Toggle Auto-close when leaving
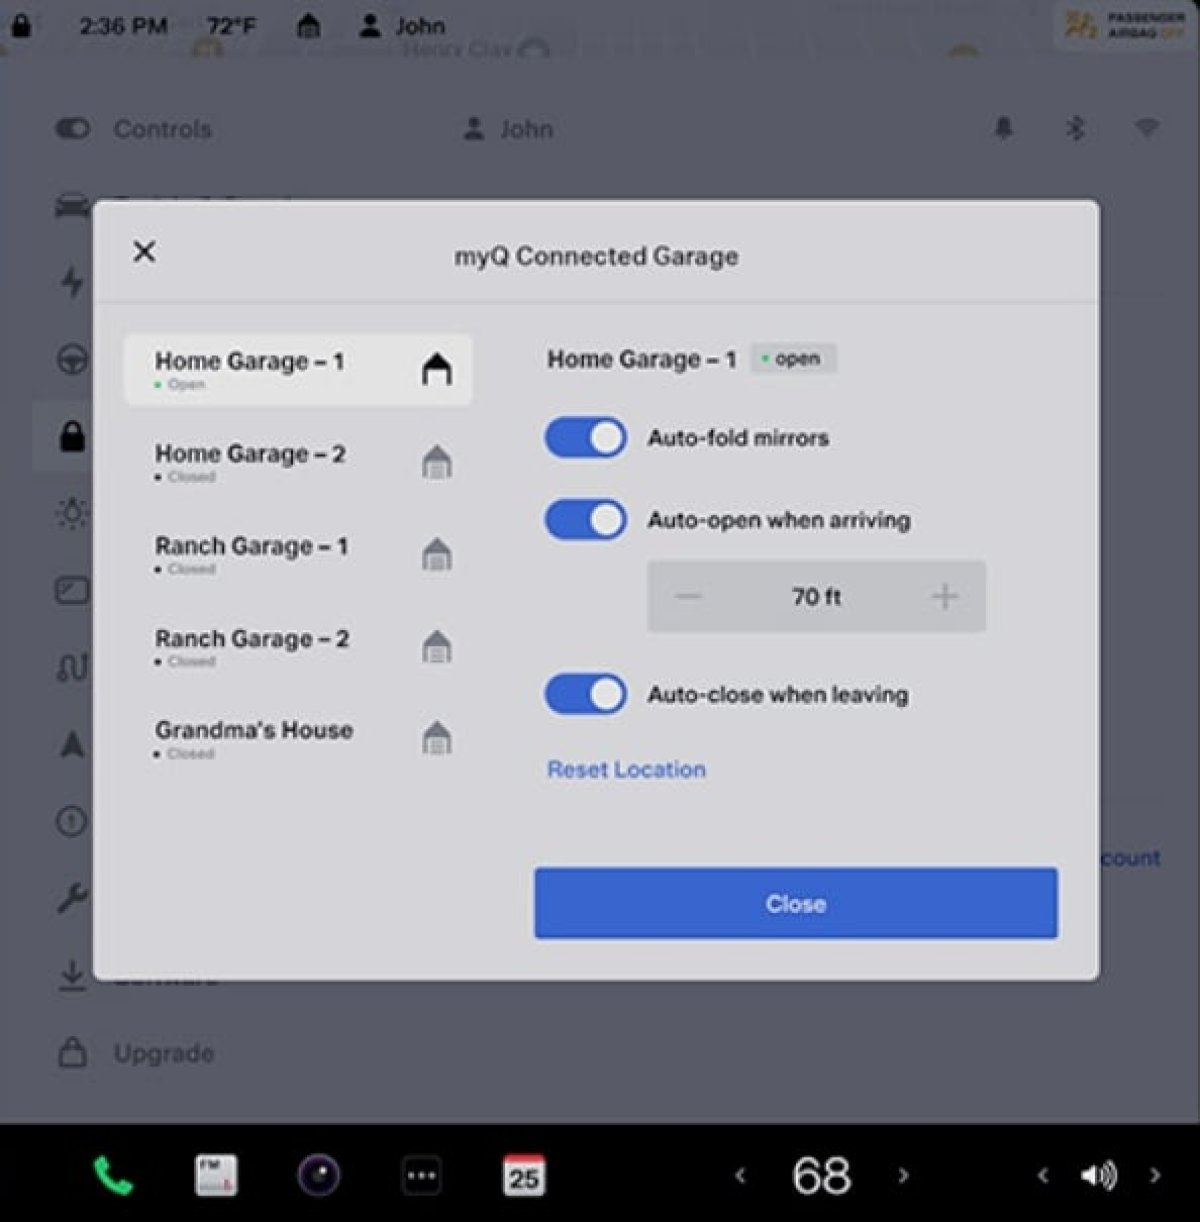This screenshot has width=1200, height=1222. click(586, 694)
